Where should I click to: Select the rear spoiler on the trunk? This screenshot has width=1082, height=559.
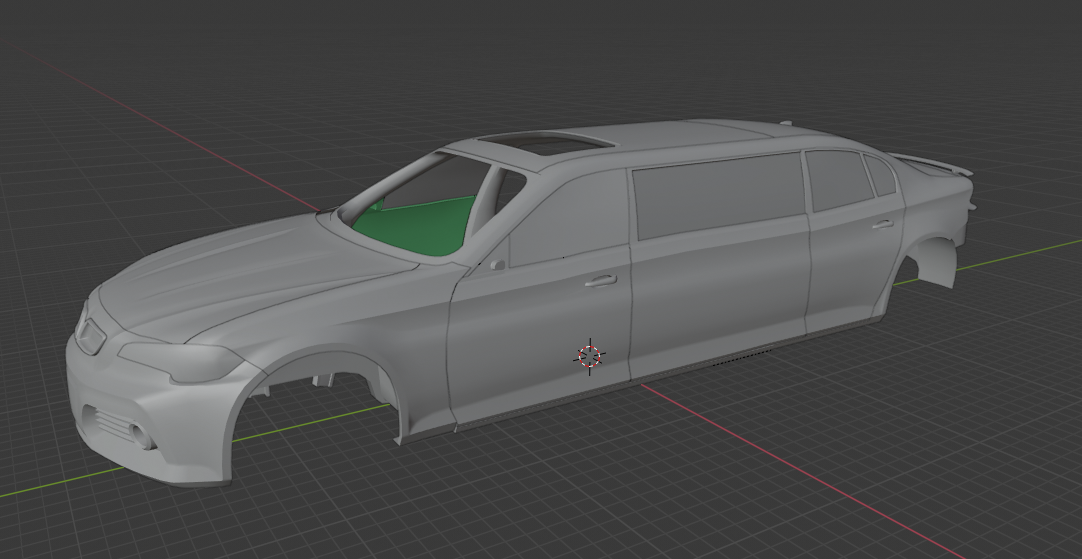[930, 164]
